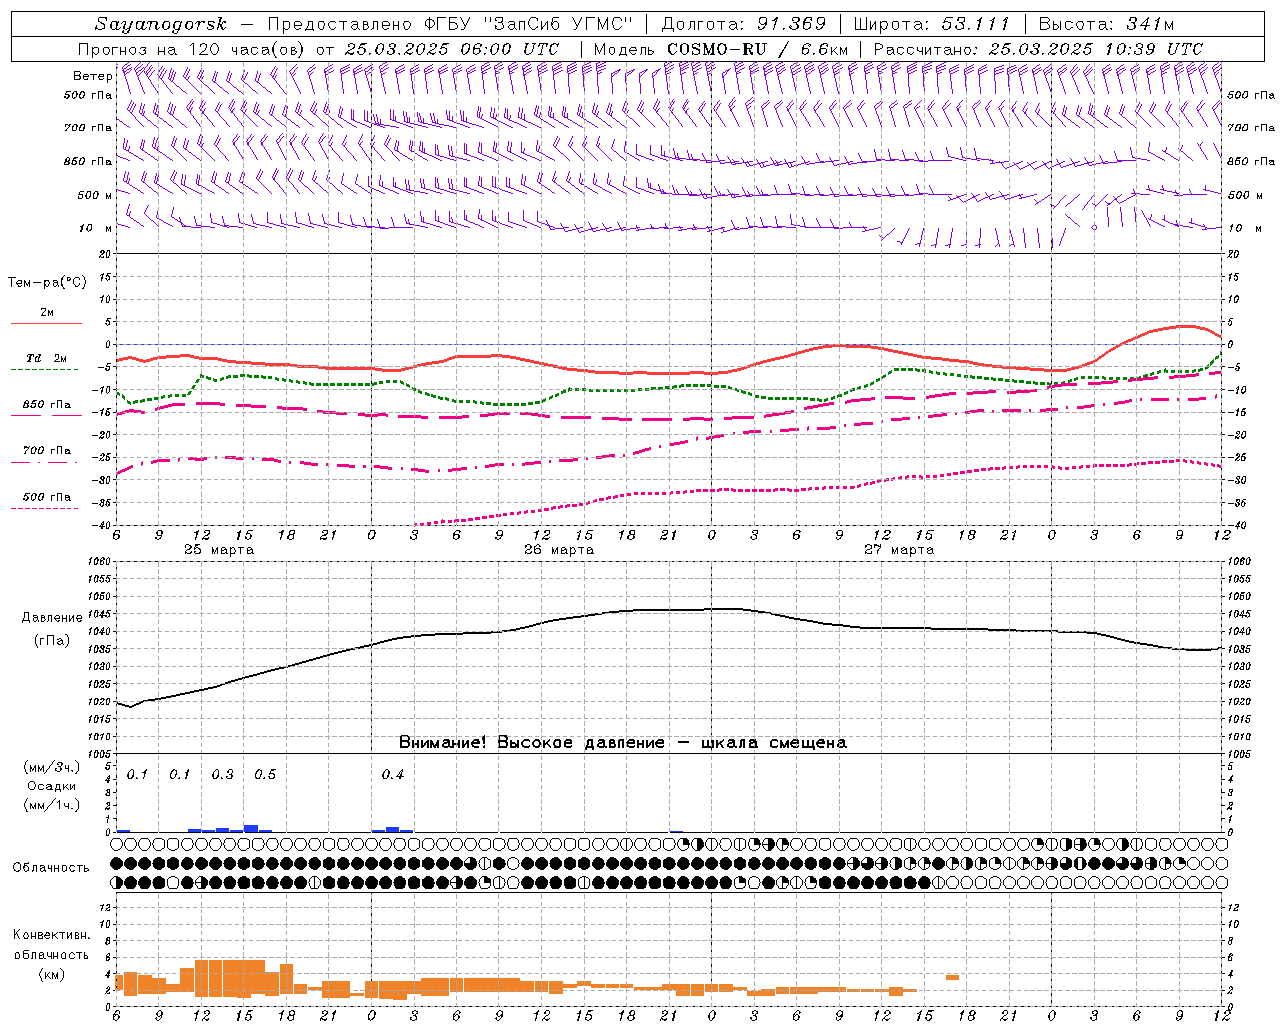Click the 0.3 precipitation total value
This screenshot has width=1280, height=1024.
tap(222, 775)
